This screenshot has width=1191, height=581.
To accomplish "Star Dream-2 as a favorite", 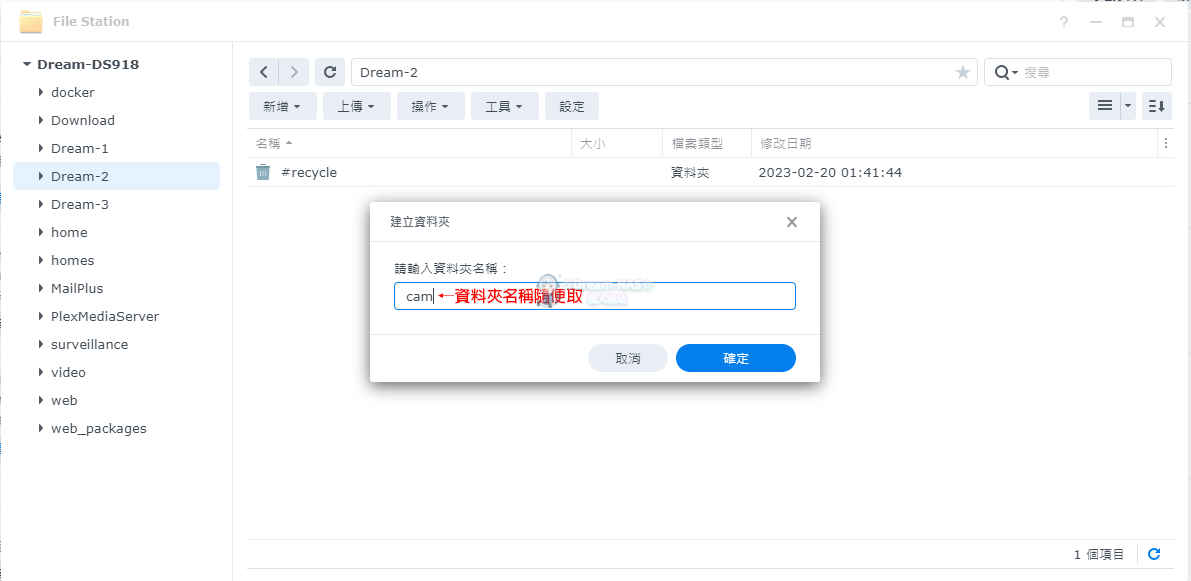I will [x=962, y=71].
